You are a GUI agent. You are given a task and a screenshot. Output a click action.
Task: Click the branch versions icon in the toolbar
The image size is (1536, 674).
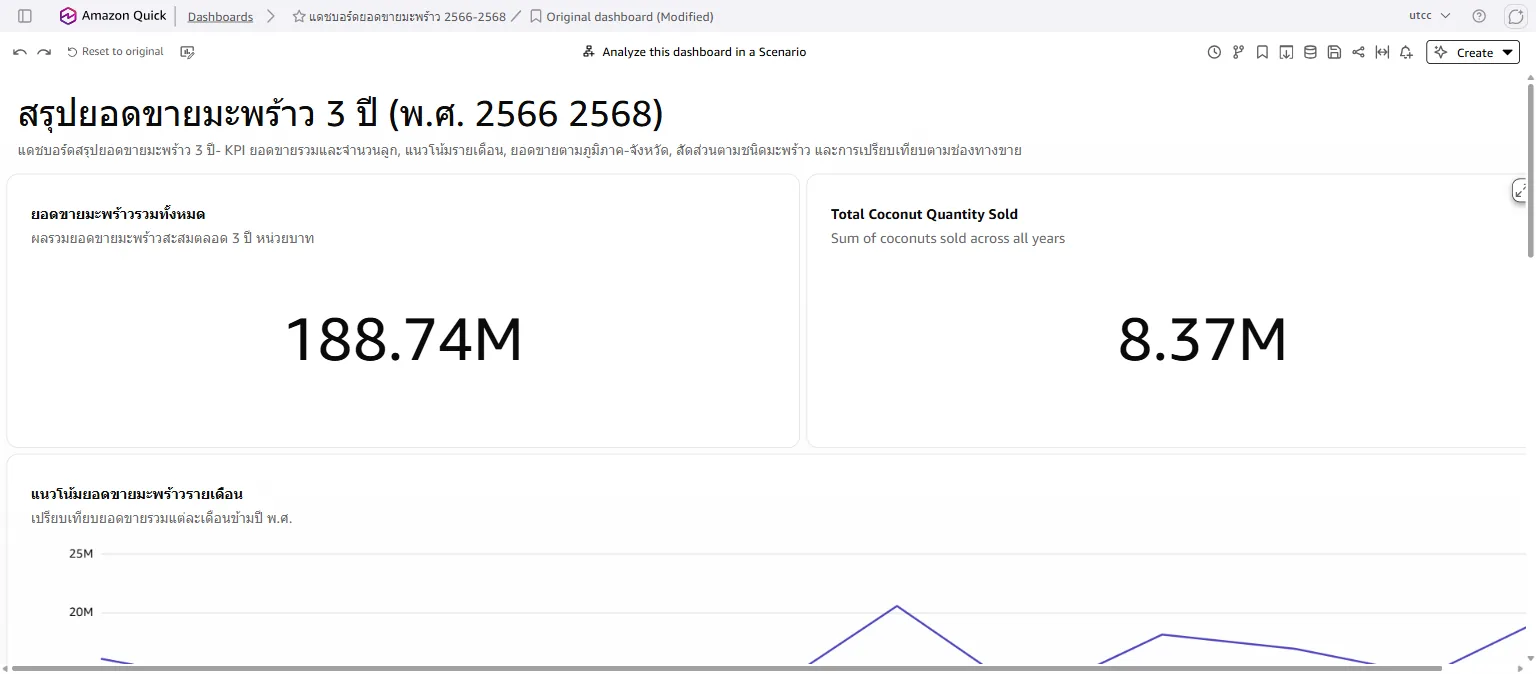1238,52
